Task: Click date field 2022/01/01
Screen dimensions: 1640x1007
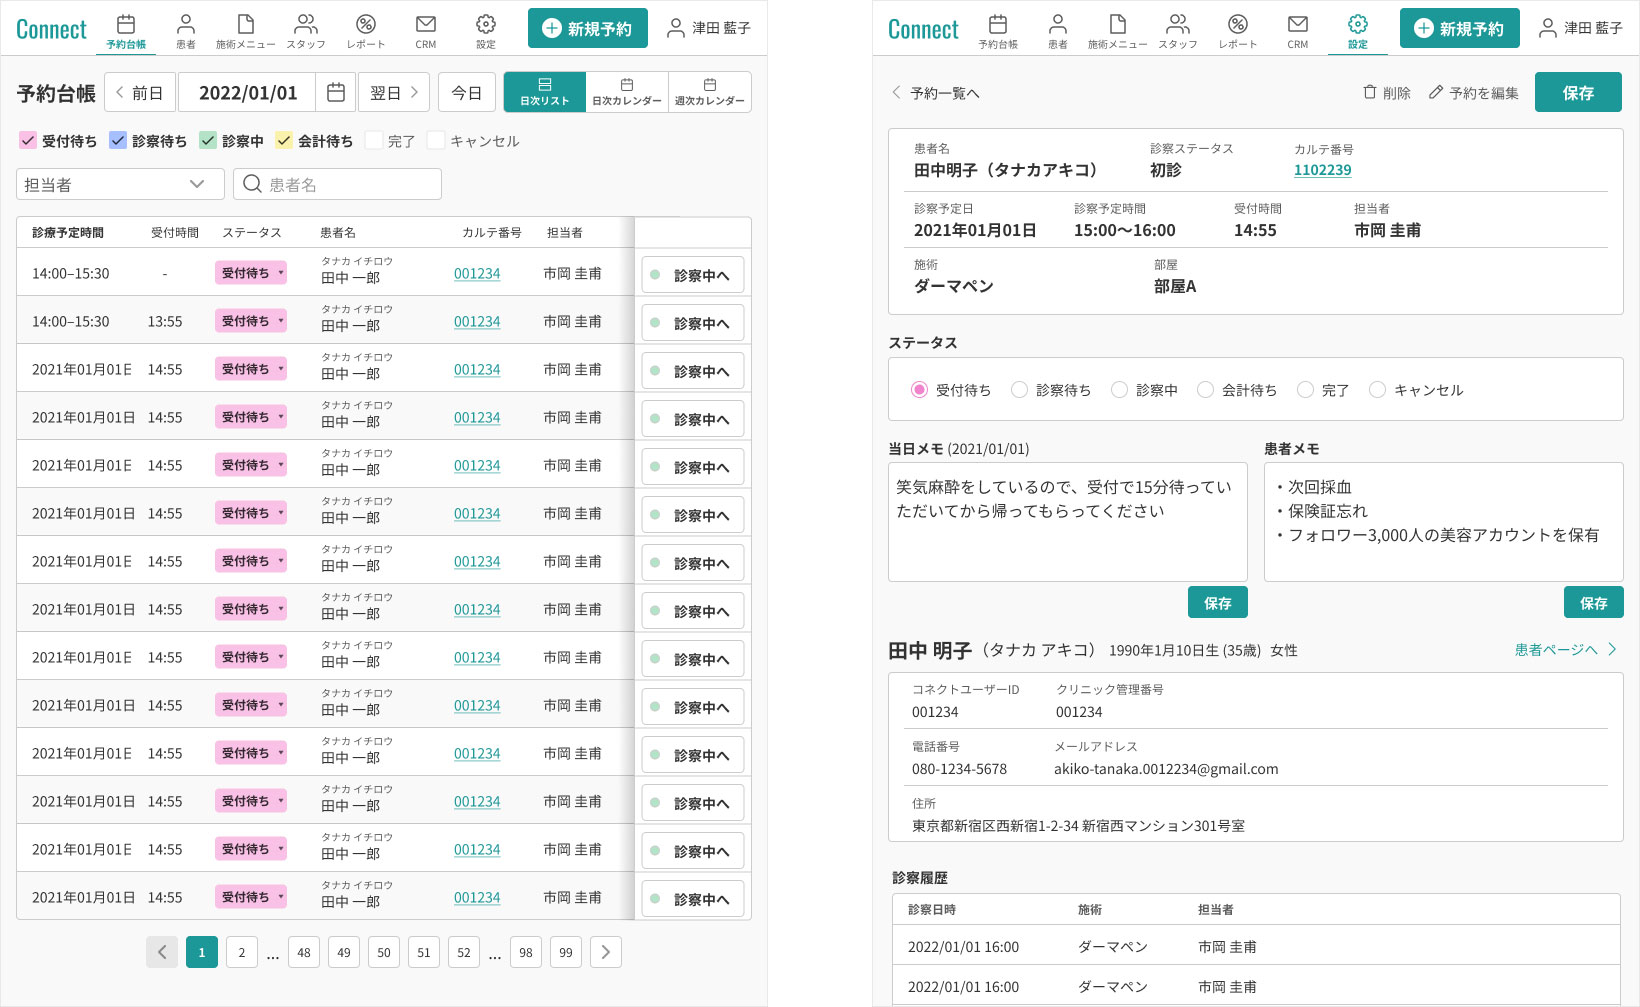Action: 248,93
